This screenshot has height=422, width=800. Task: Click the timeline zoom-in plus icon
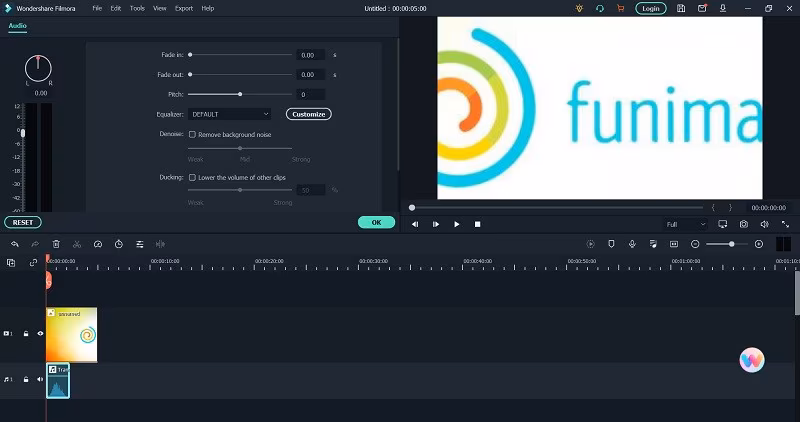click(759, 244)
